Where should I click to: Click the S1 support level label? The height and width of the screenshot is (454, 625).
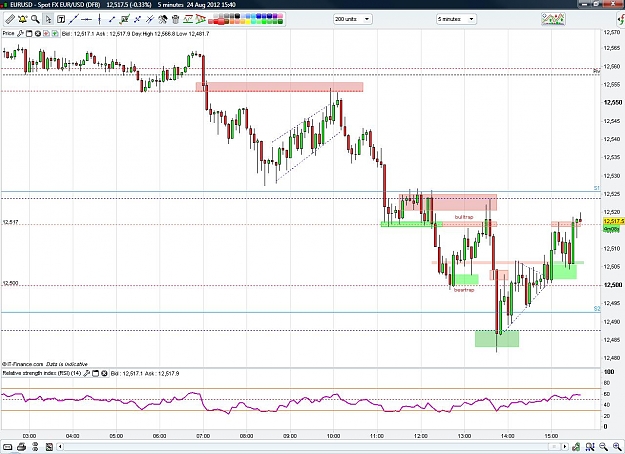pos(596,188)
